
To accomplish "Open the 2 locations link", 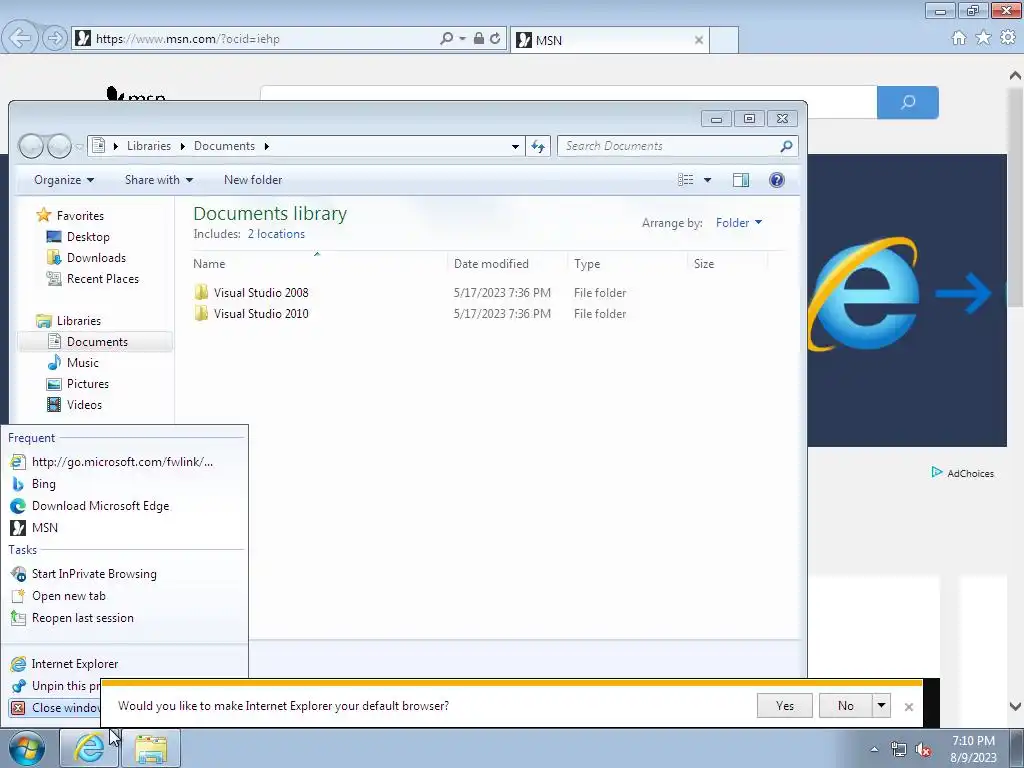I will [x=276, y=234].
